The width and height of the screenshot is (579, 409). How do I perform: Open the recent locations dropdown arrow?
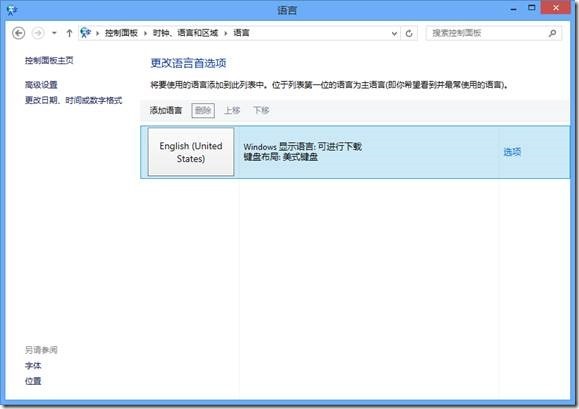(54, 33)
